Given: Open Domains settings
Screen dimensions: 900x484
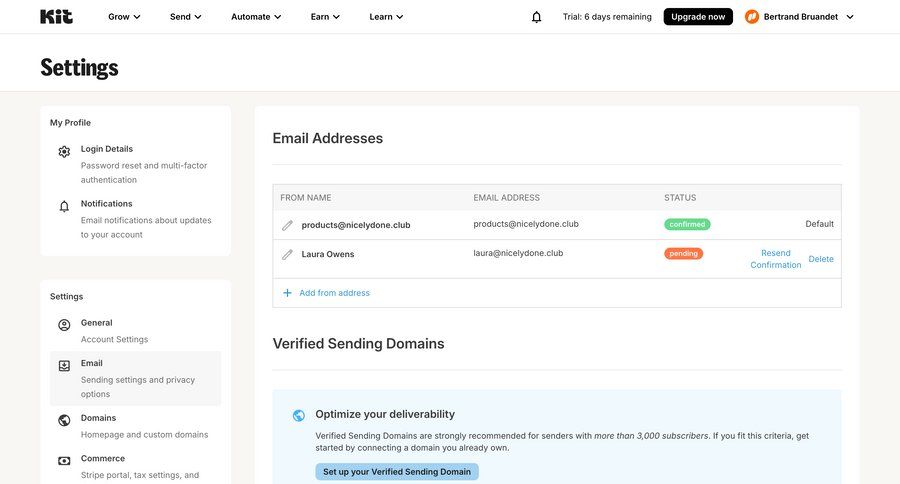Looking at the screenshot, I should point(135,426).
